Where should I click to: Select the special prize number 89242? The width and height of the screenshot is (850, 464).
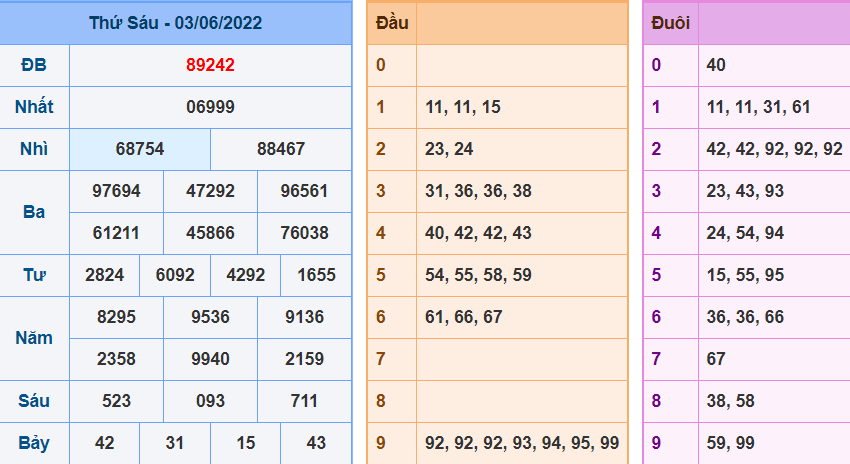click(x=210, y=65)
